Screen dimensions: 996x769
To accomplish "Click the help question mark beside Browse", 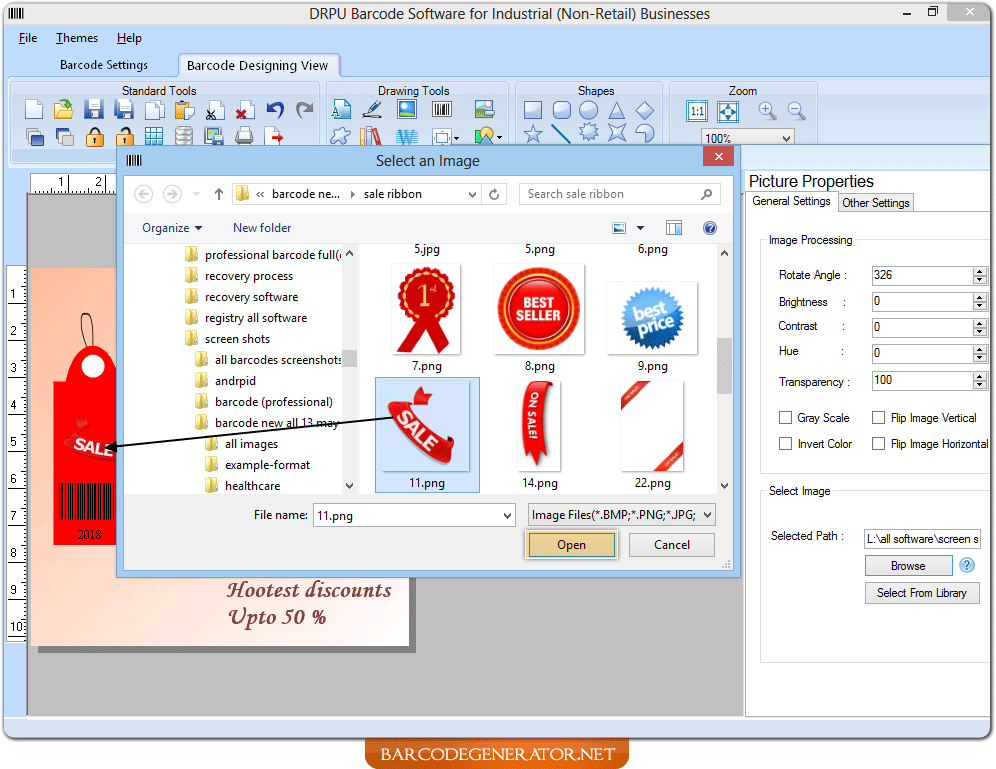I will (x=967, y=565).
